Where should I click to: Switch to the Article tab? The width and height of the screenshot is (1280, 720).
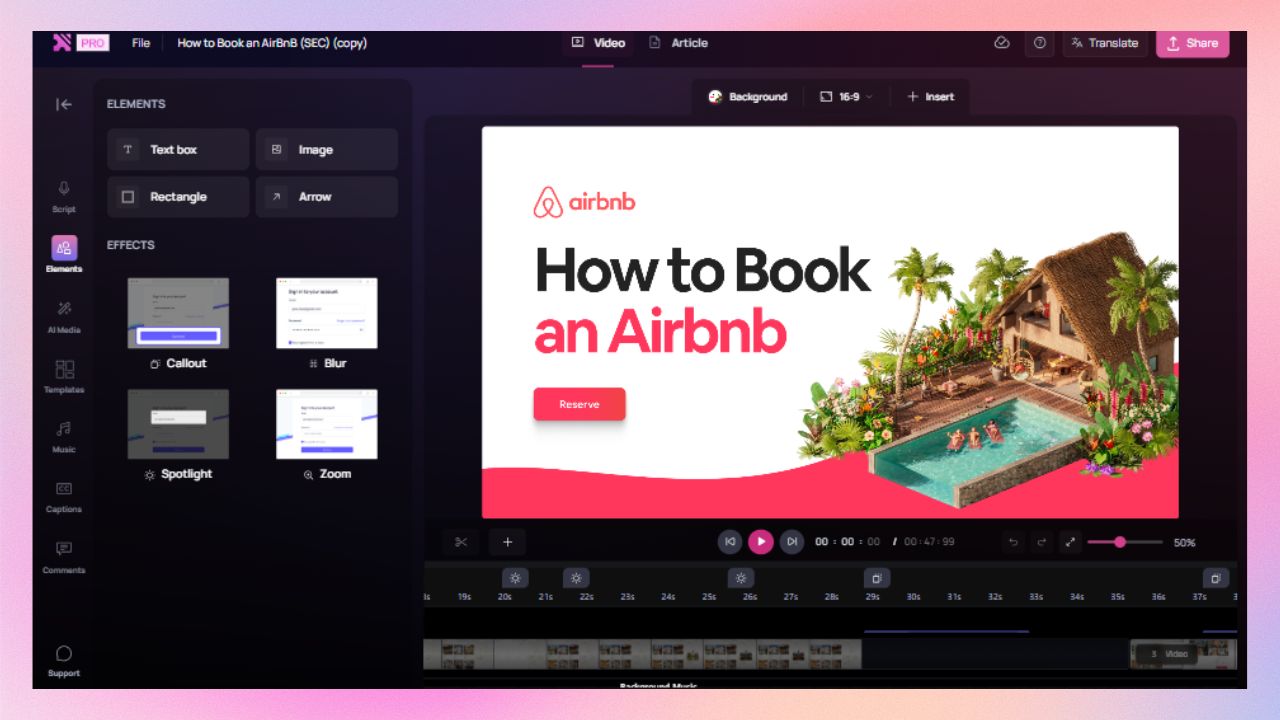(679, 43)
